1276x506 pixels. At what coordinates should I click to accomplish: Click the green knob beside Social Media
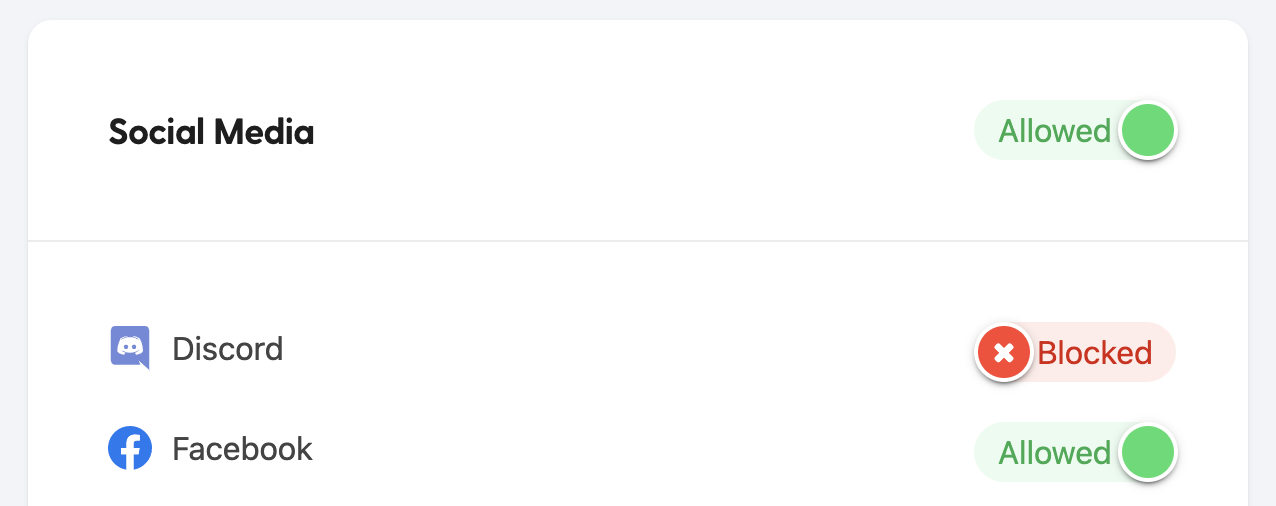pos(1147,131)
